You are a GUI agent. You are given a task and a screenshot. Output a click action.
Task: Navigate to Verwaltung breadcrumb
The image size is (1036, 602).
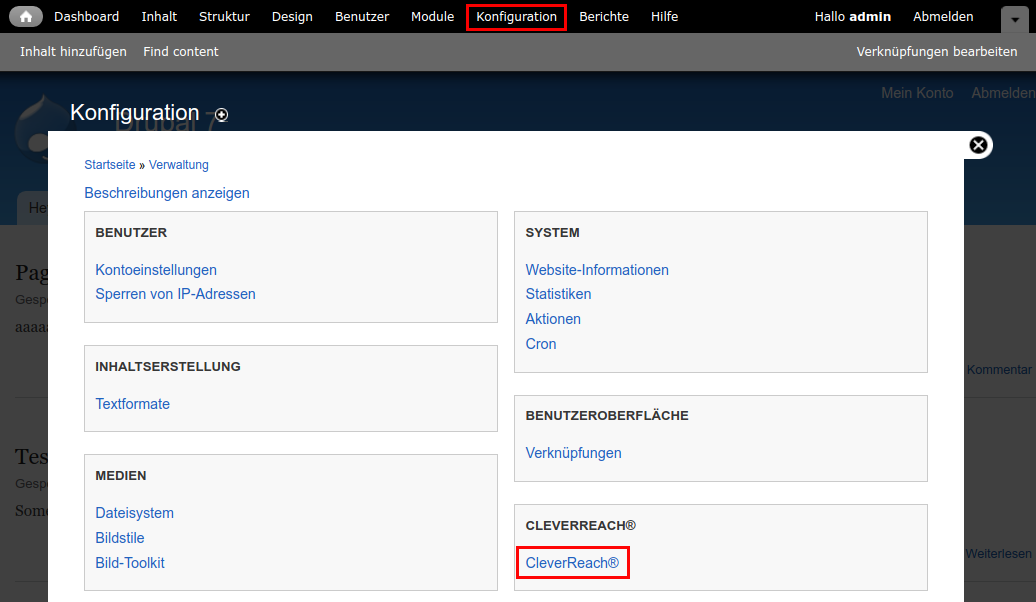pyautogui.click(x=179, y=165)
